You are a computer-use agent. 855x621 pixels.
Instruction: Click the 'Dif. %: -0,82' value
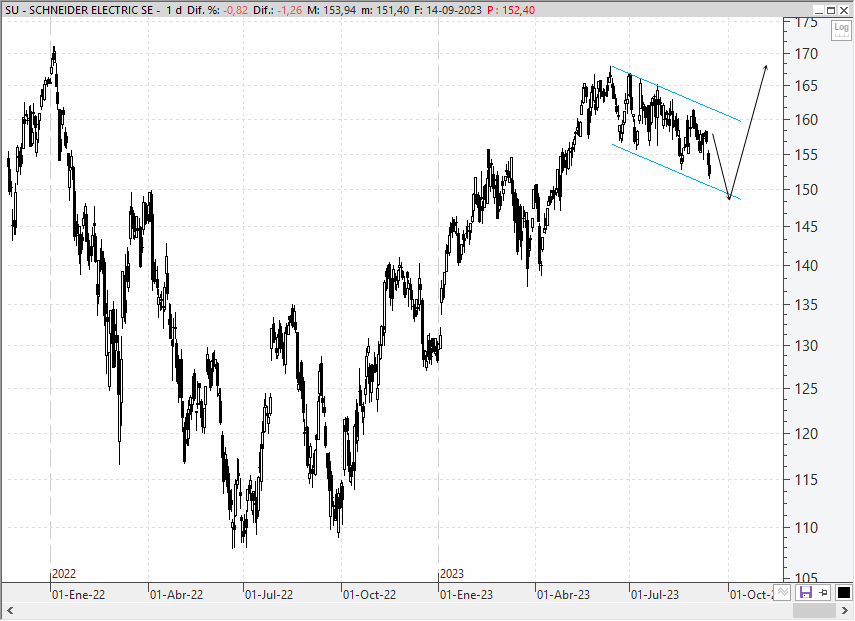pyautogui.click(x=217, y=10)
